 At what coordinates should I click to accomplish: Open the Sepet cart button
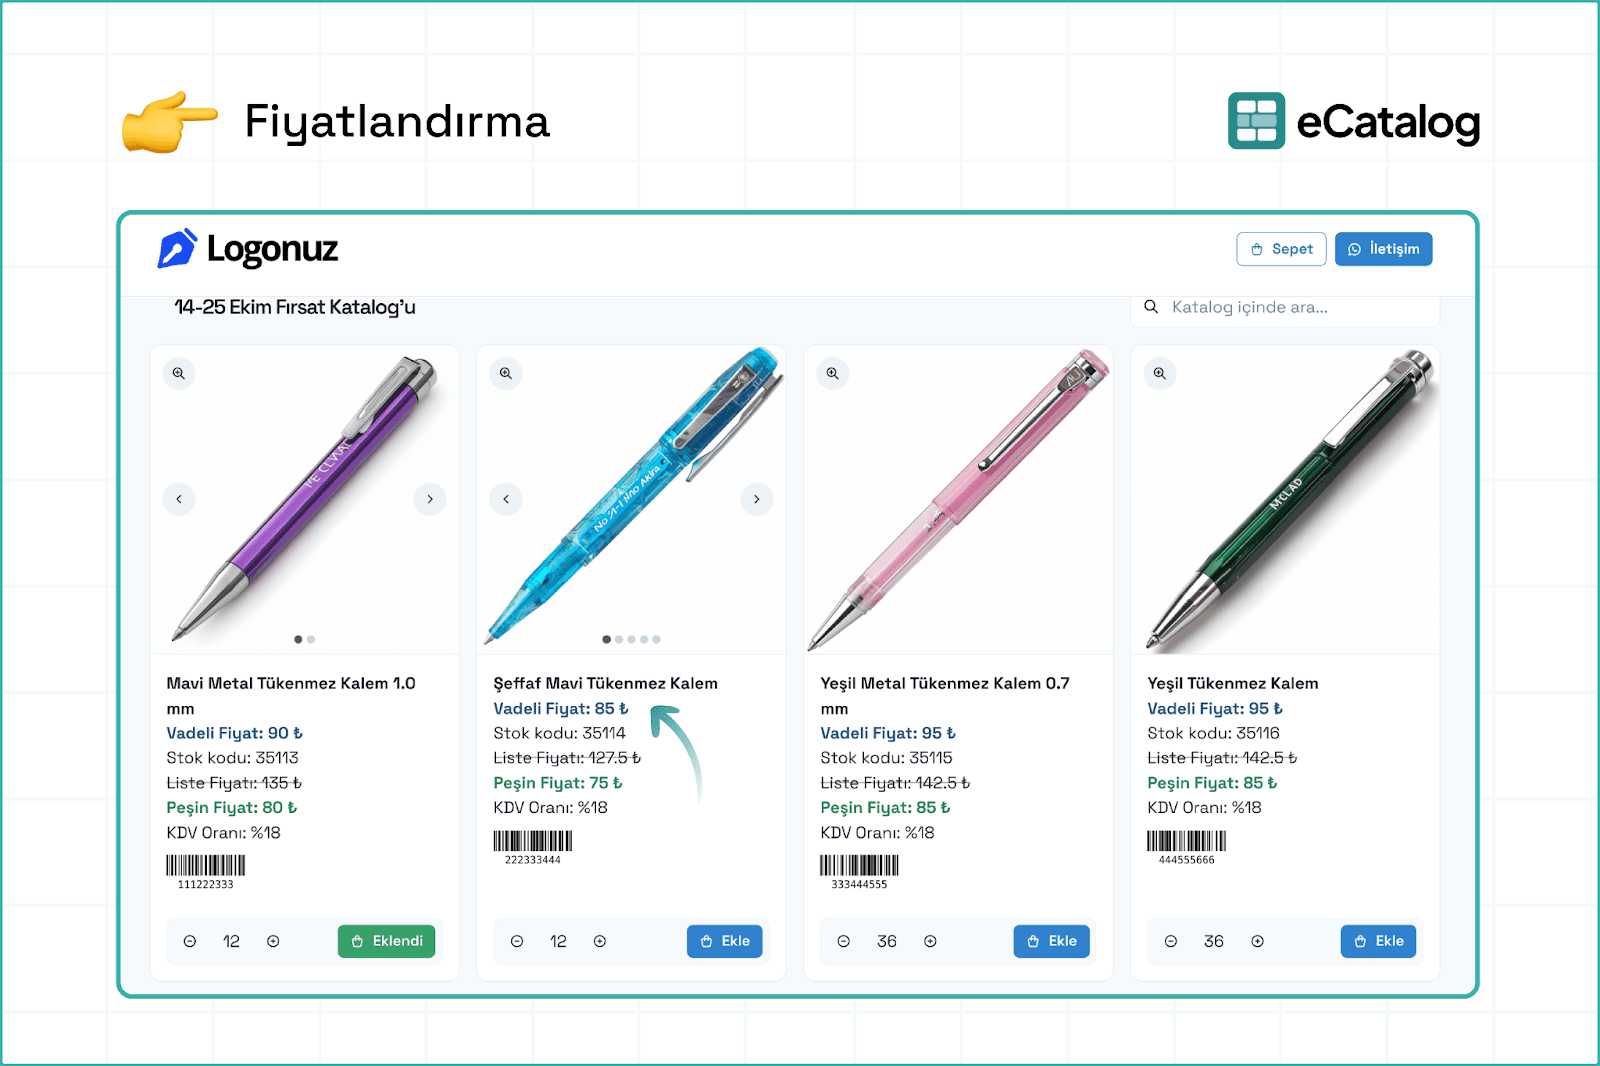click(1282, 249)
